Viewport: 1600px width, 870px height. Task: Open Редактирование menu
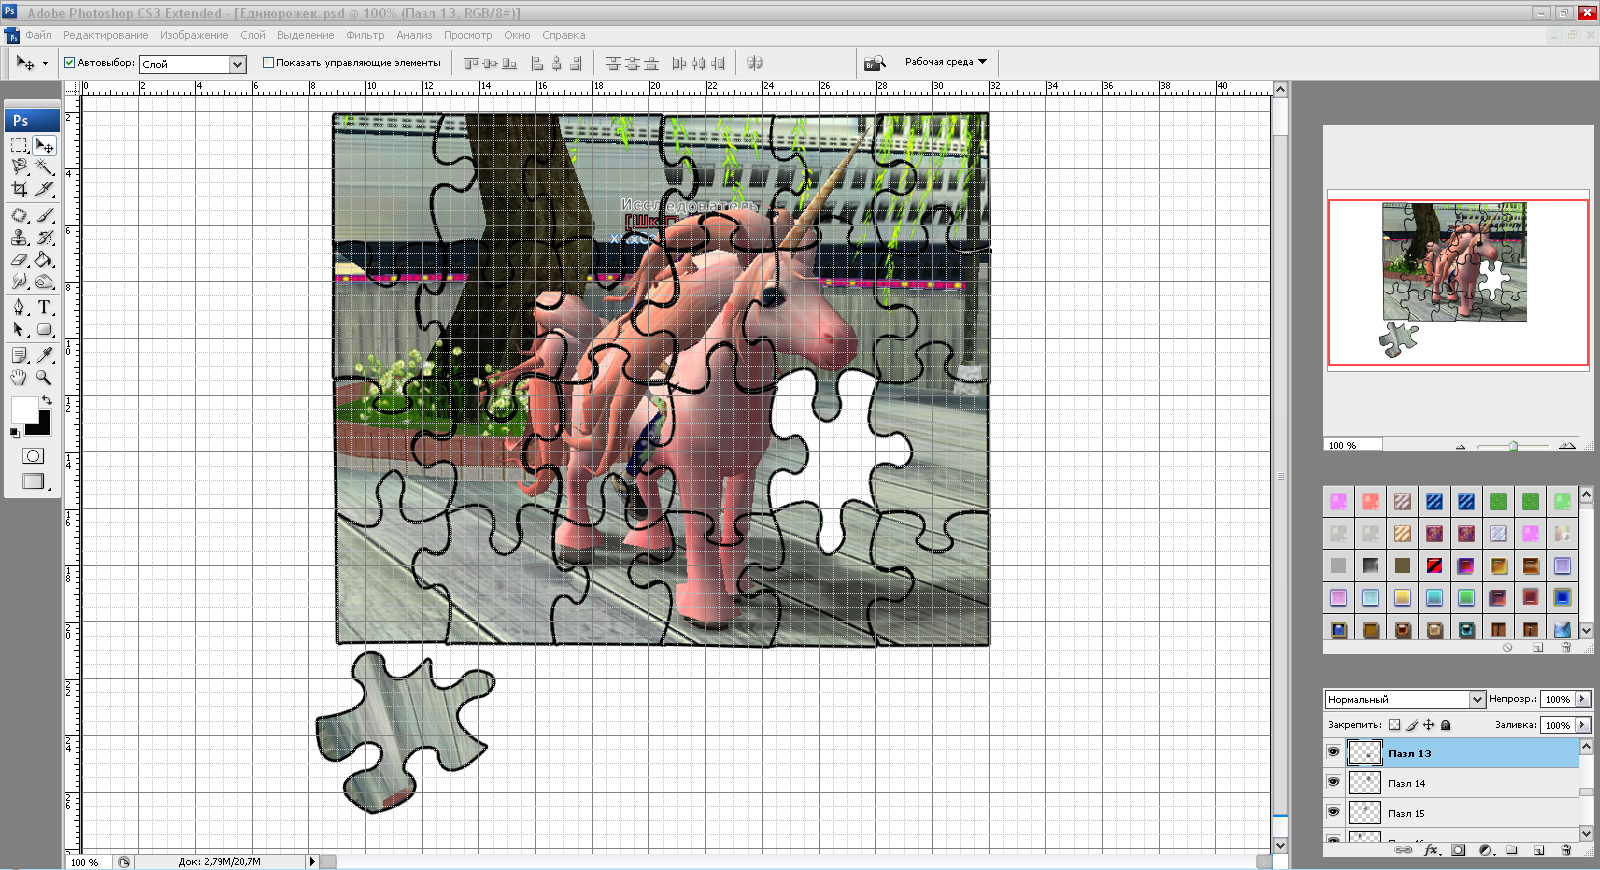pos(105,35)
